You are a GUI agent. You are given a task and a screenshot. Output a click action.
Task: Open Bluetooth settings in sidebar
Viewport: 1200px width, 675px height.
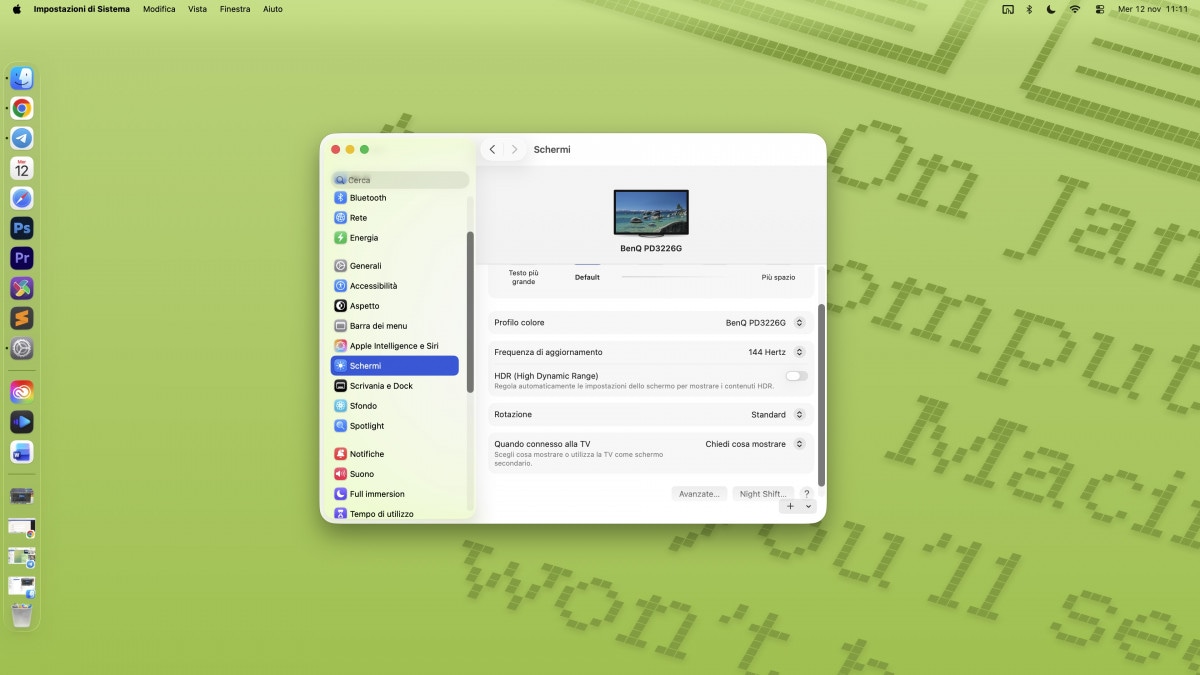tap(368, 198)
